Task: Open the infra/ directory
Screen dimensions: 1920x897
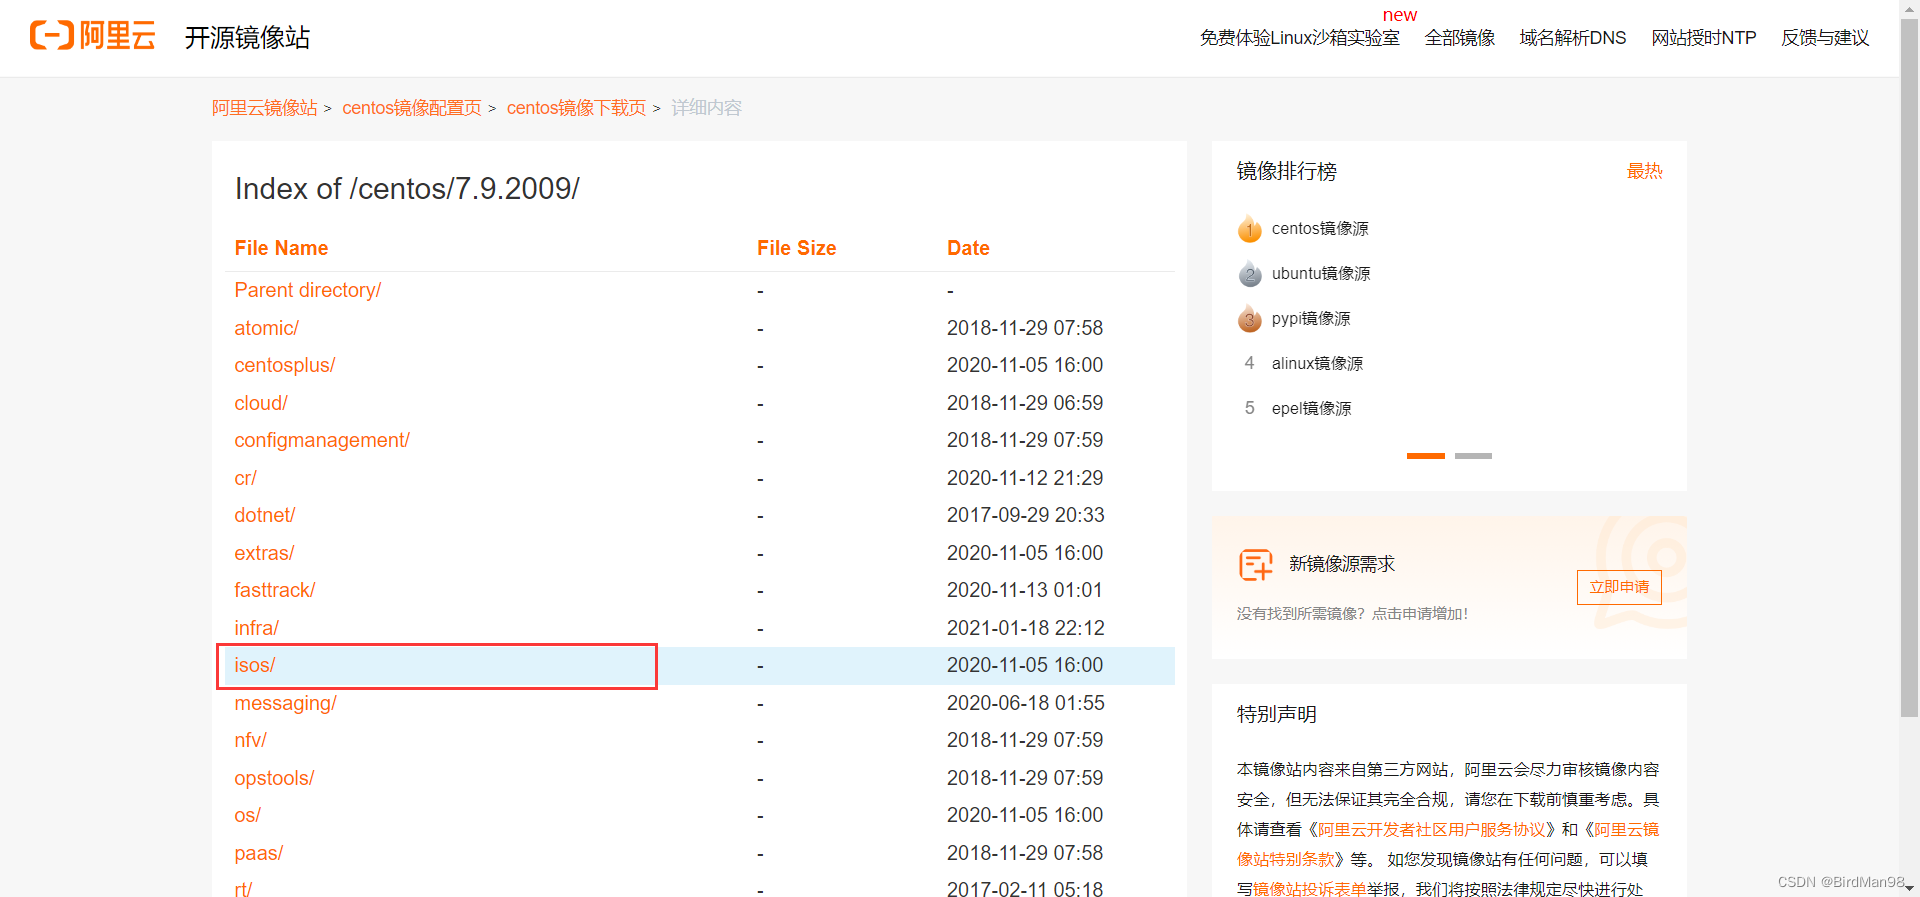Action: tap(256, 628)
